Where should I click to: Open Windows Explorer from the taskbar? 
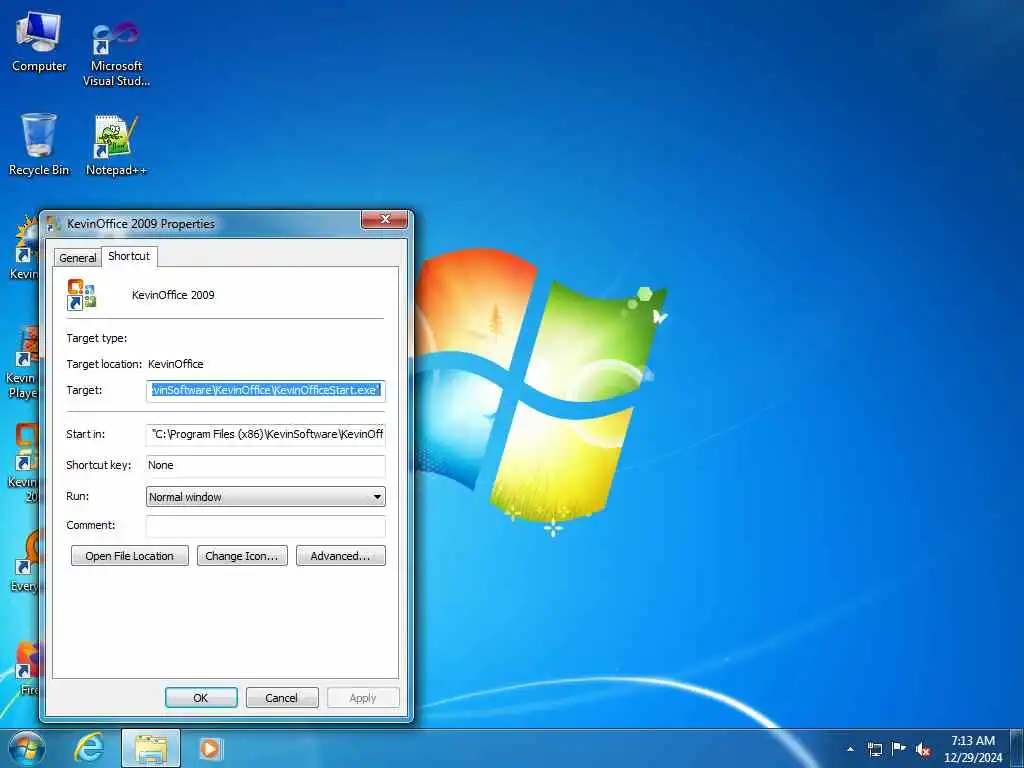pos(151,748)
